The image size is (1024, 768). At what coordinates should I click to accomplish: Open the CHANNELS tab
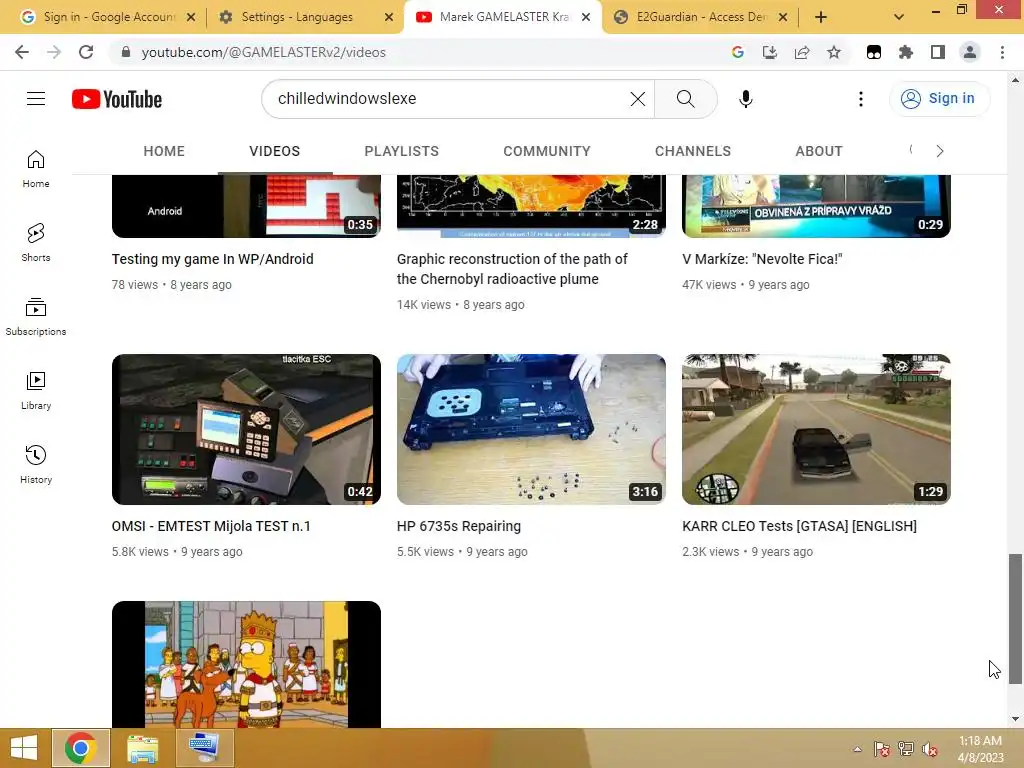click(x=693, y=151)
